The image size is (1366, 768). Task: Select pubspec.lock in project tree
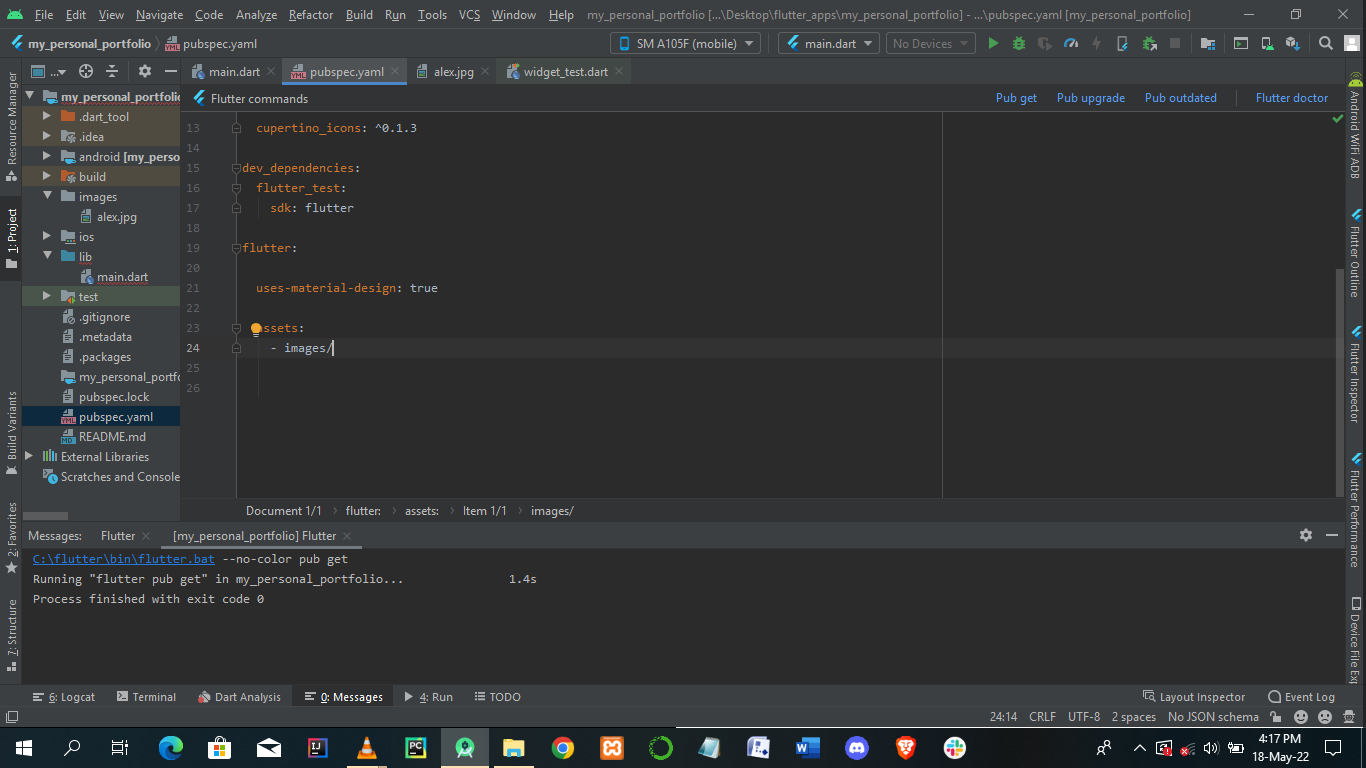pos(114,397)
